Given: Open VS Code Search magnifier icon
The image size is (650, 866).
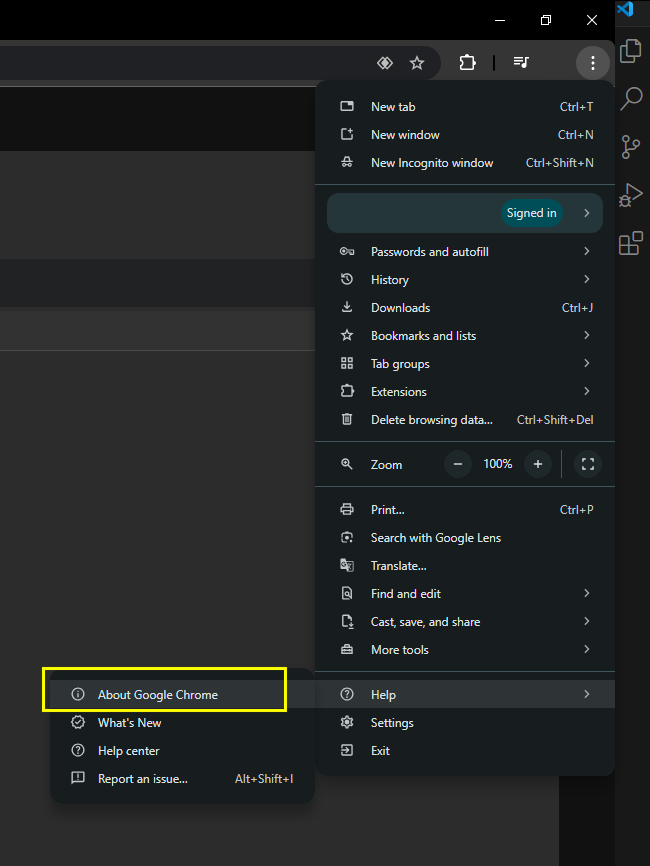Looking at the screenshot, I should tap(630, 98).
